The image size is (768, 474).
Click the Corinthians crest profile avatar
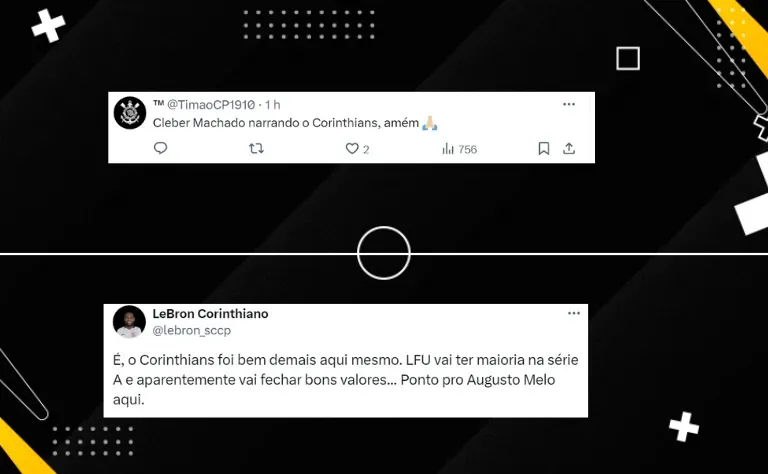pyautogui.click(x=130, y=113)
